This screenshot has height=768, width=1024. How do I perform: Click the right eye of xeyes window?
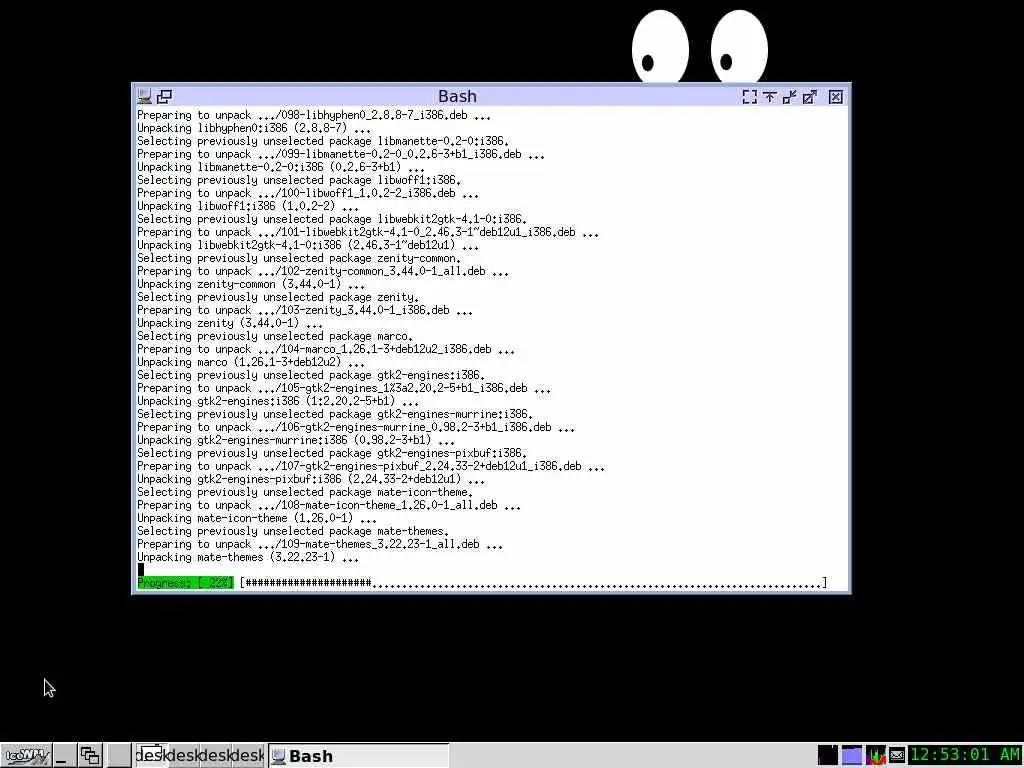[x=739, y=46]
